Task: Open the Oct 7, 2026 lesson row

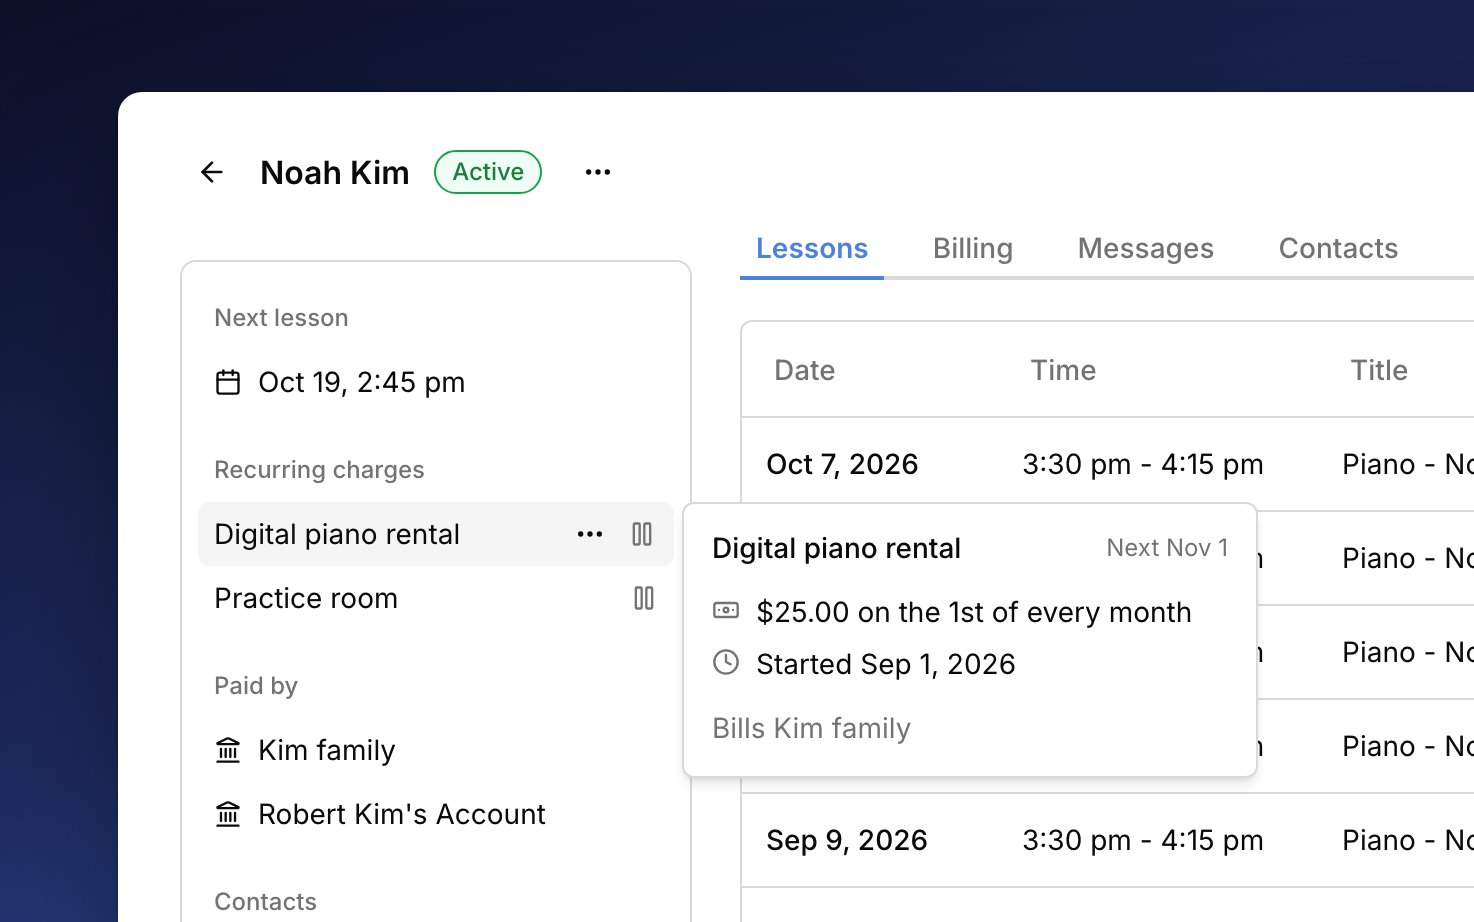Action: (x=1108, y=464)
